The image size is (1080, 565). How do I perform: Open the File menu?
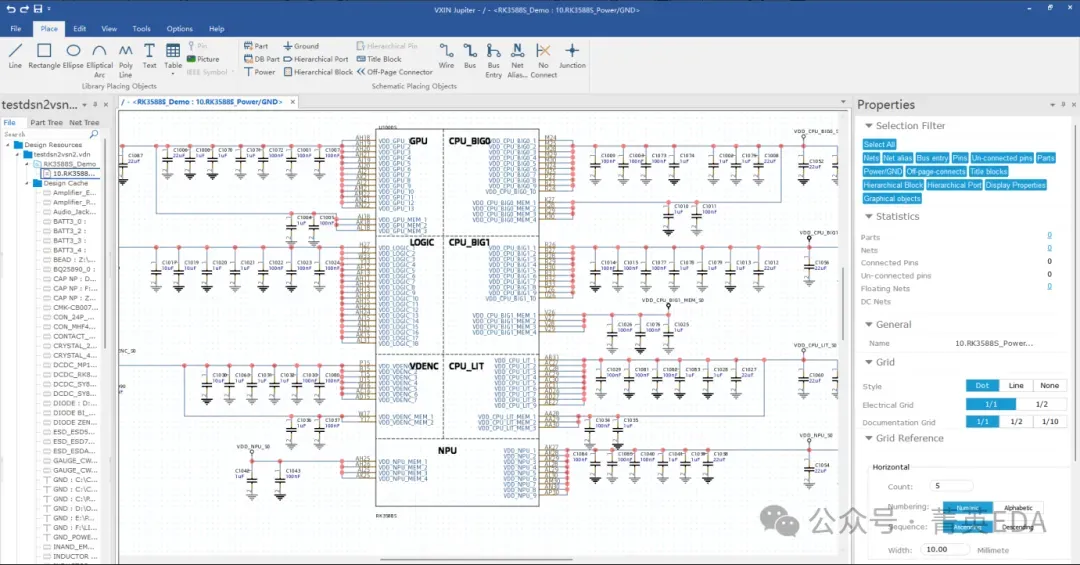[x=16, y=29]
